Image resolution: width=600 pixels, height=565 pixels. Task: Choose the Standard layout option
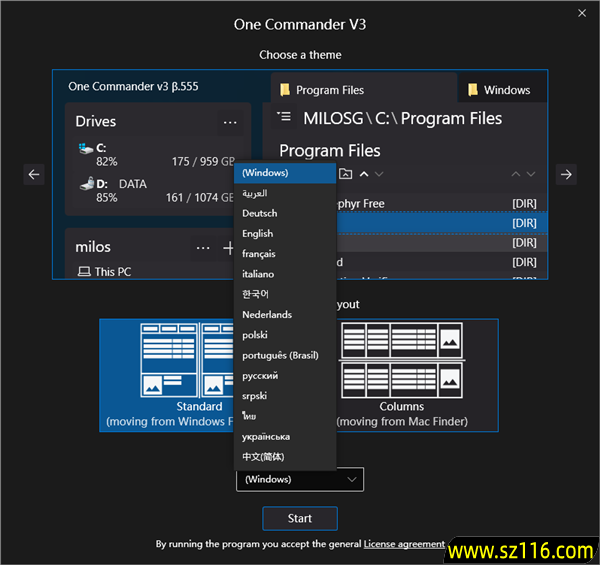[166, 375]
